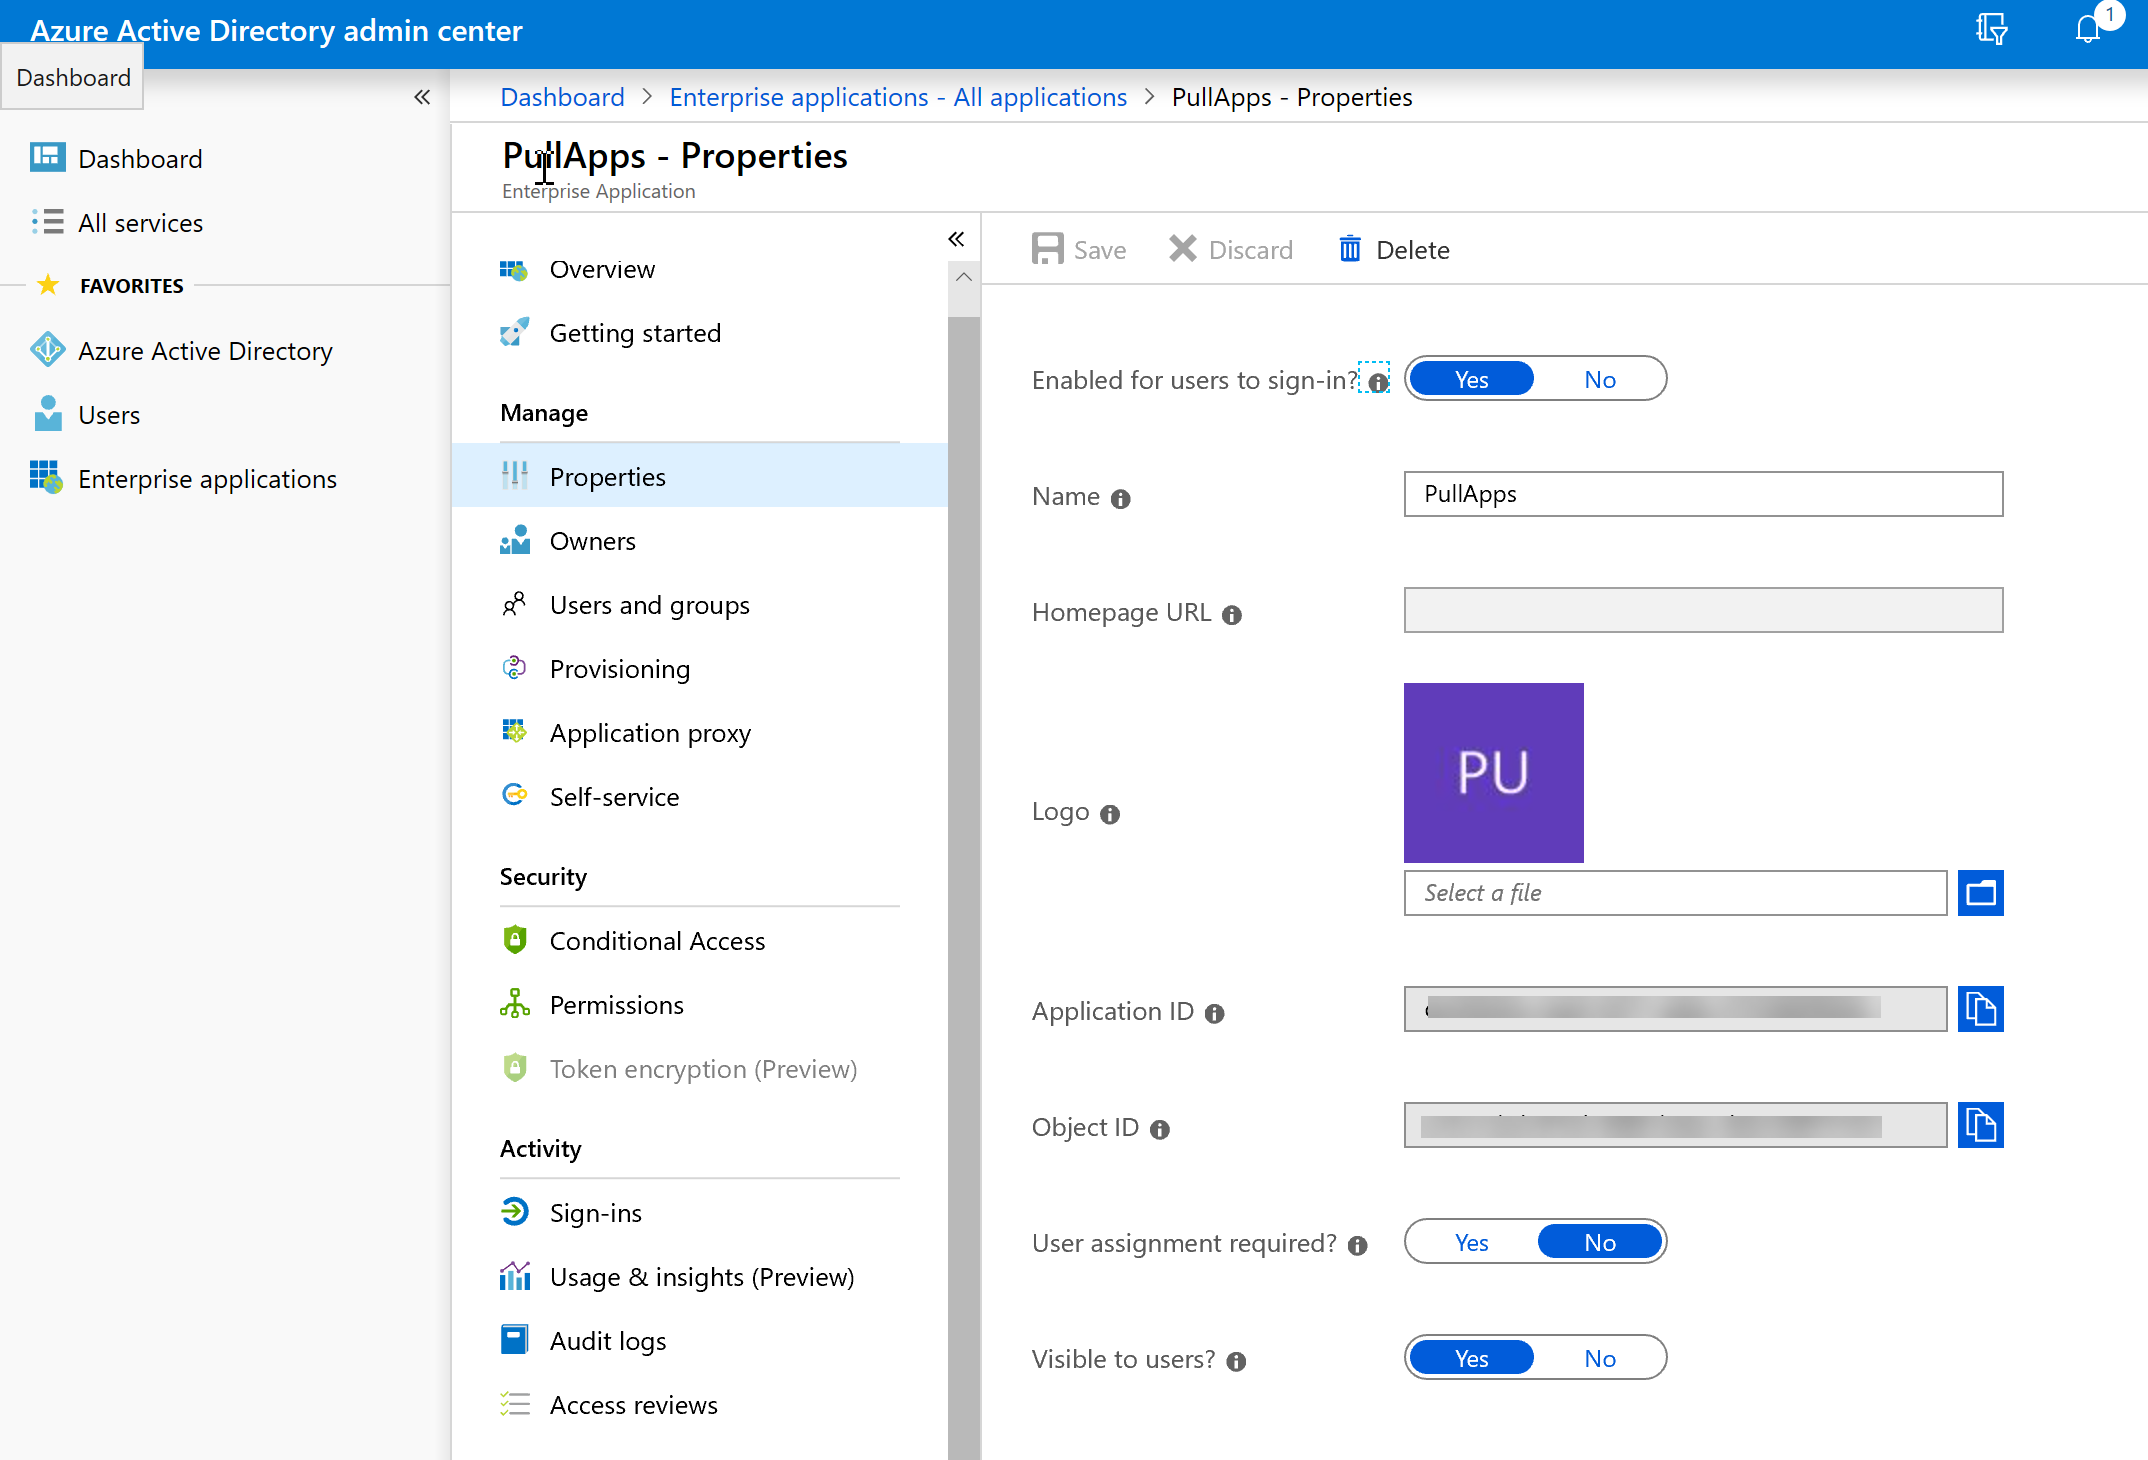Click the Discard button
Image resolution: width=2148 pixels, height=1460 pixels.
pos(1231,249)
